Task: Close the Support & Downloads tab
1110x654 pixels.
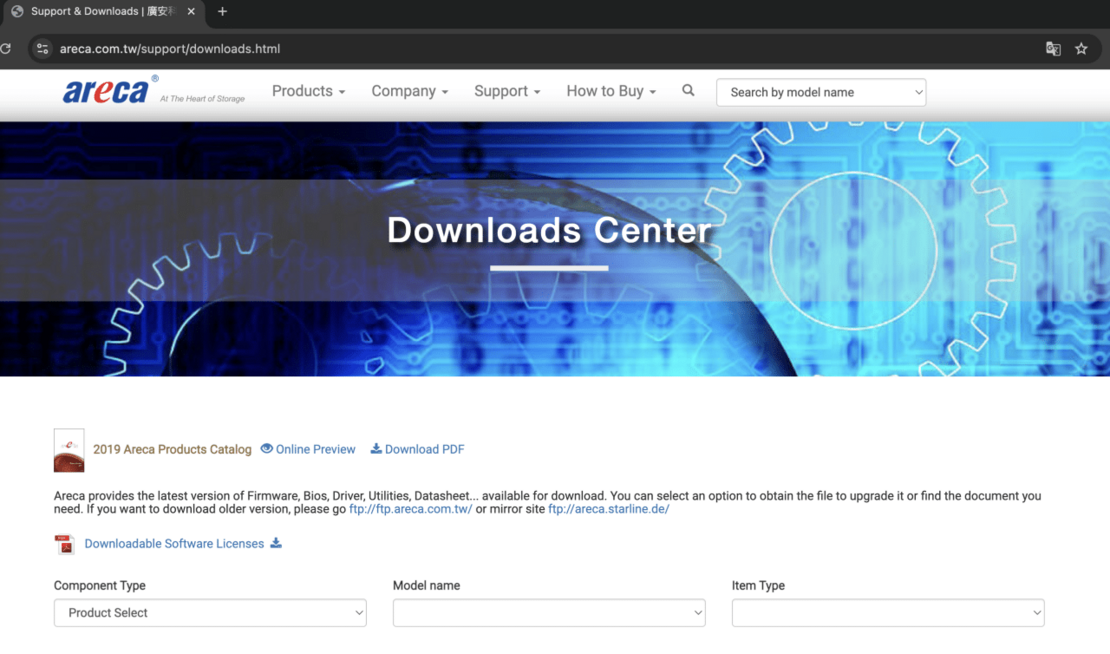Action: click(x=191, y=12)
